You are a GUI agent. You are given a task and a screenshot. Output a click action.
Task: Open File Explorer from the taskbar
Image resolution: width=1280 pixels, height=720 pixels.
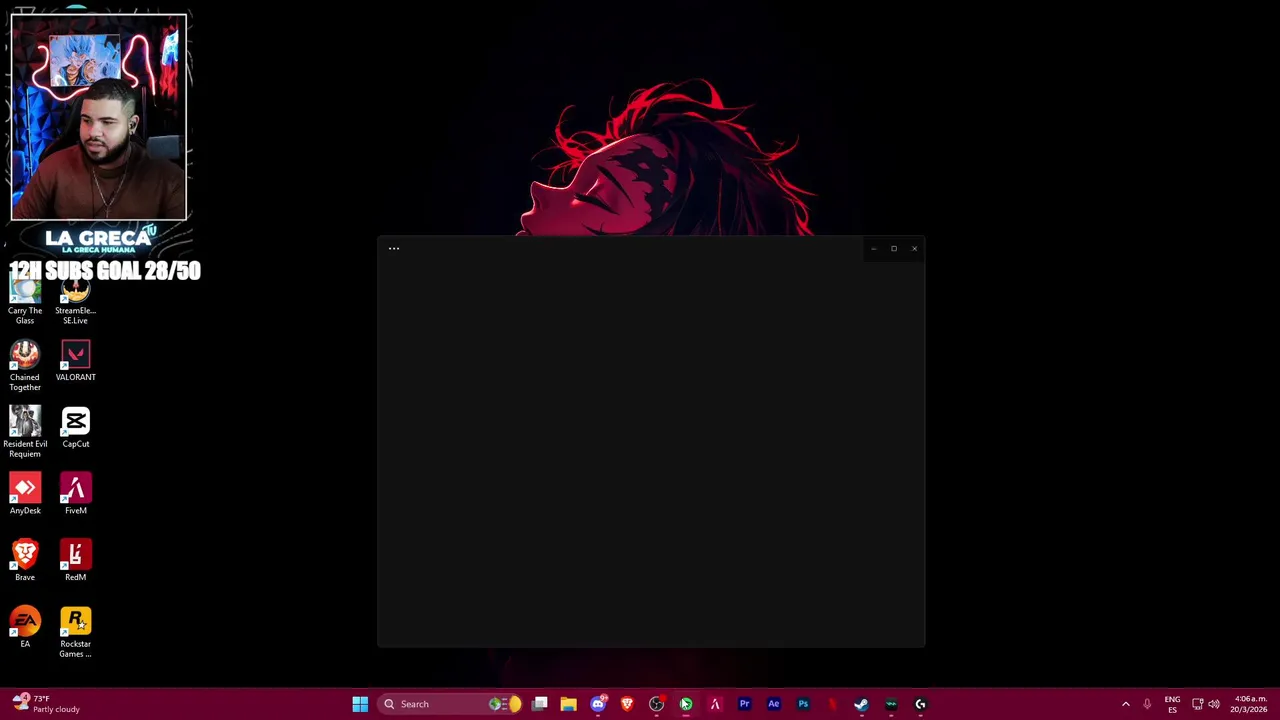pos(568,704)
